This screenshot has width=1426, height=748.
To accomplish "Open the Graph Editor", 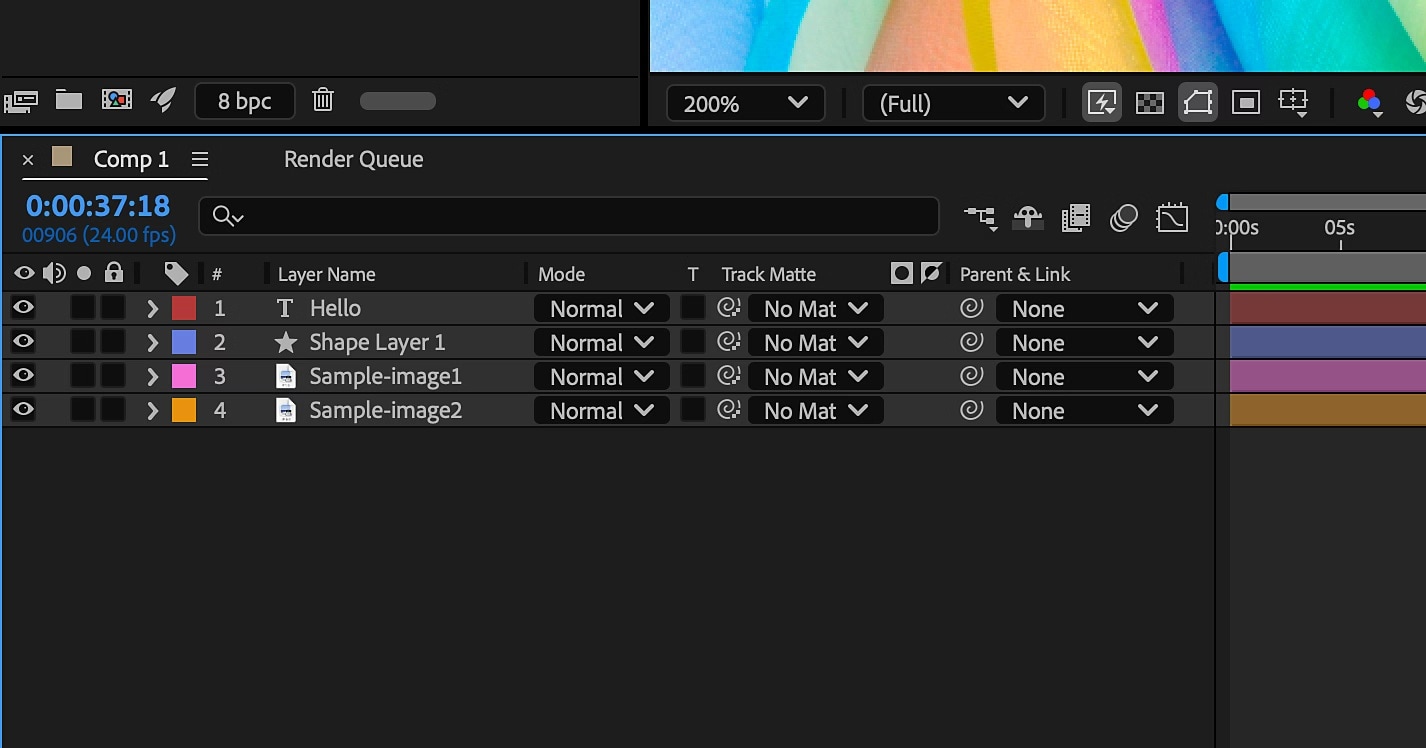I will click(x=1172, y=217).
